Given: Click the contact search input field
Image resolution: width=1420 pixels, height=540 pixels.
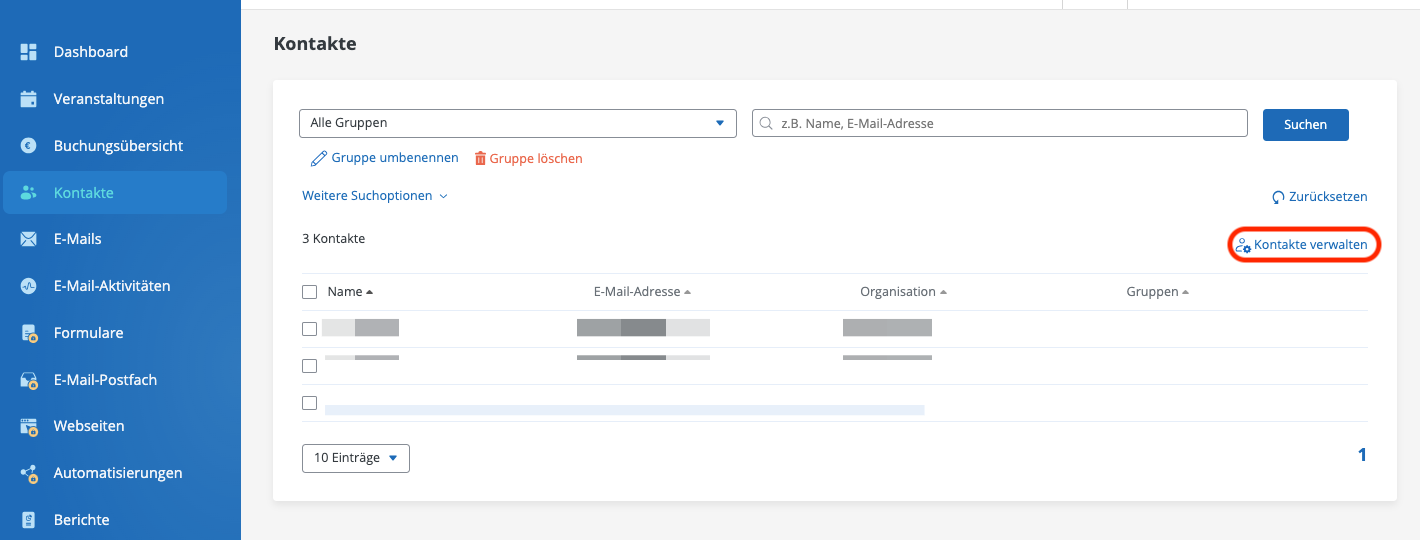Looking at the screenshot, I should point(1000,123).
